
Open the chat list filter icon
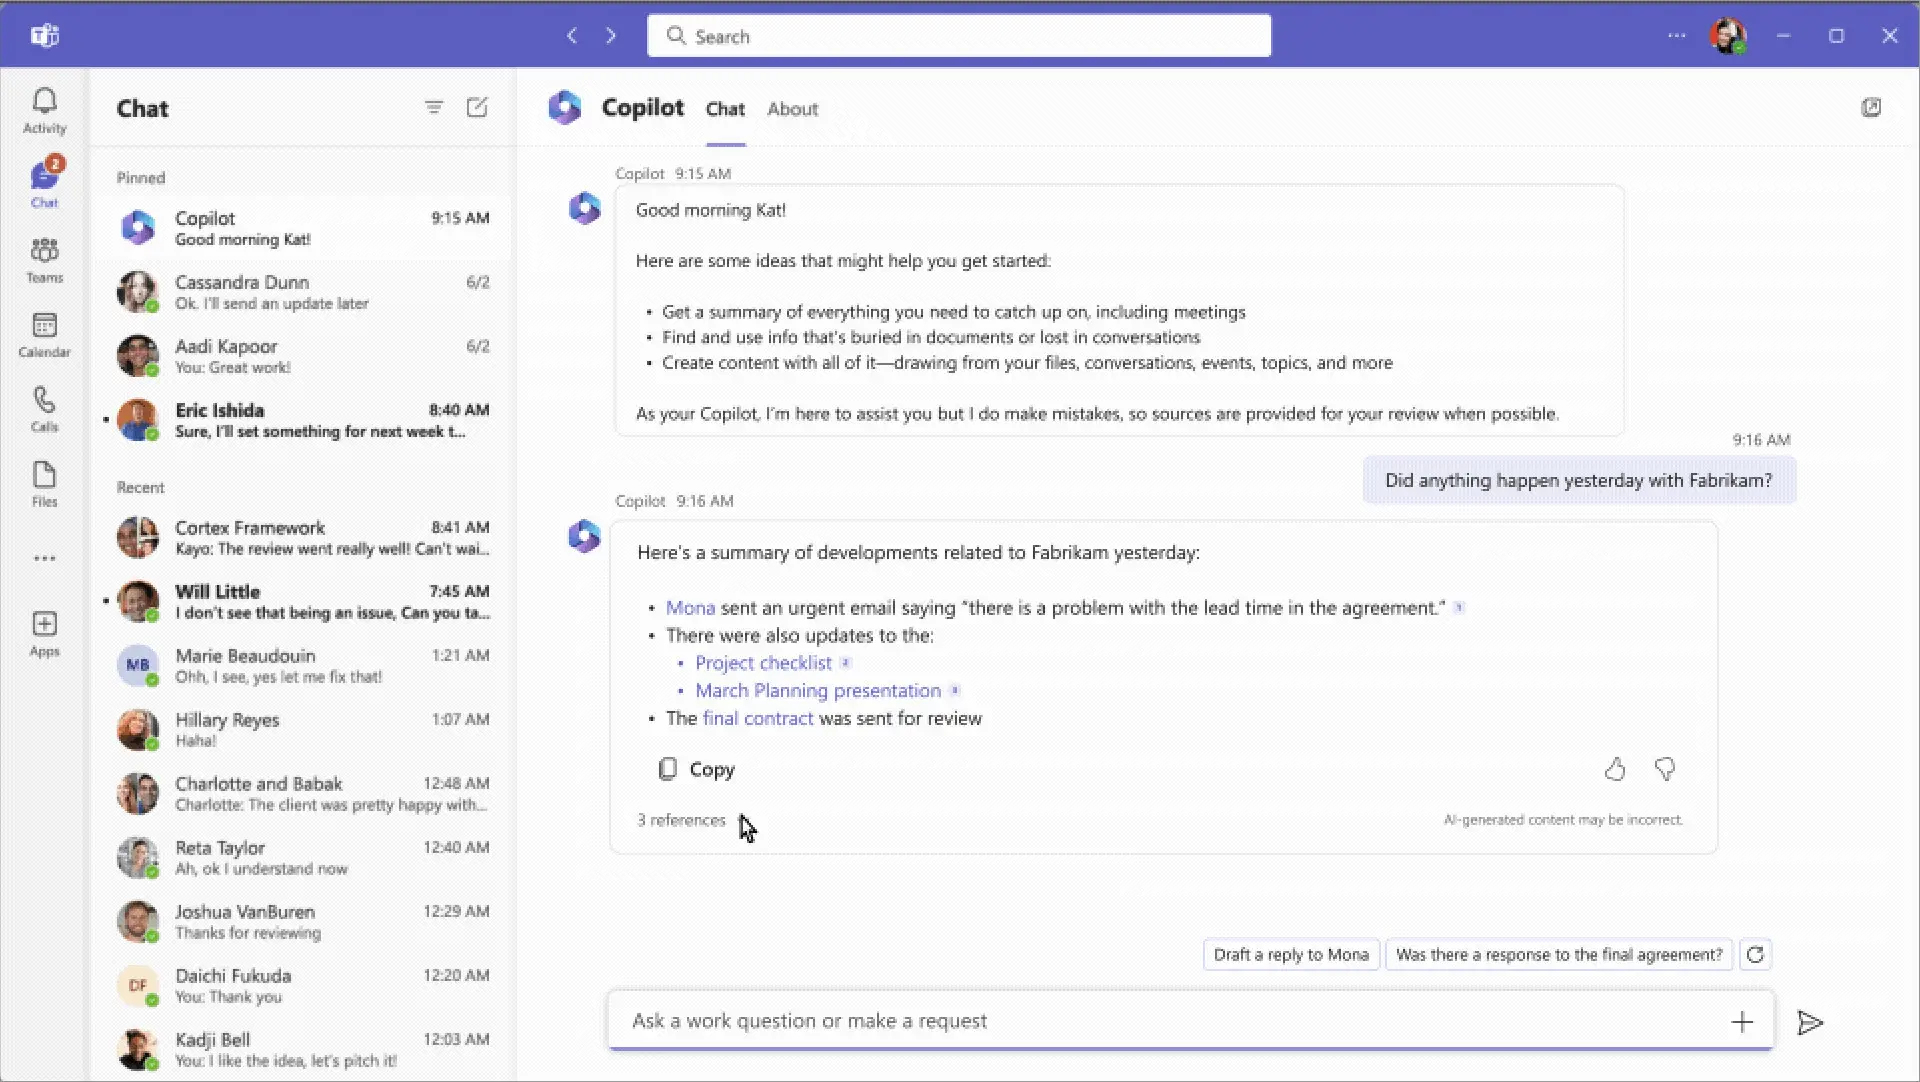(x=433, y=107)
